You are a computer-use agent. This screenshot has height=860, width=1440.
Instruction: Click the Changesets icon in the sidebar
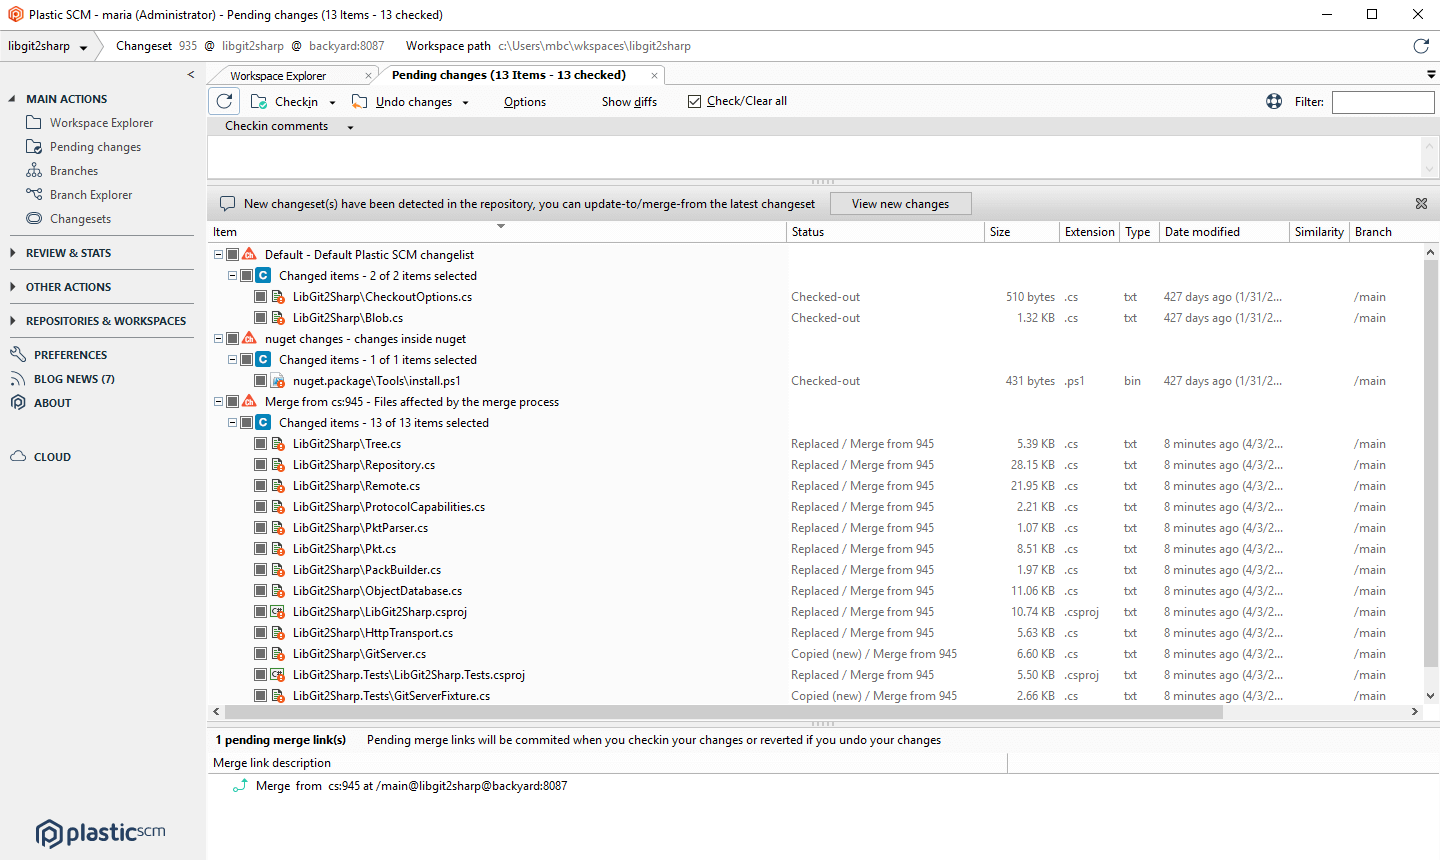(34, 219)
